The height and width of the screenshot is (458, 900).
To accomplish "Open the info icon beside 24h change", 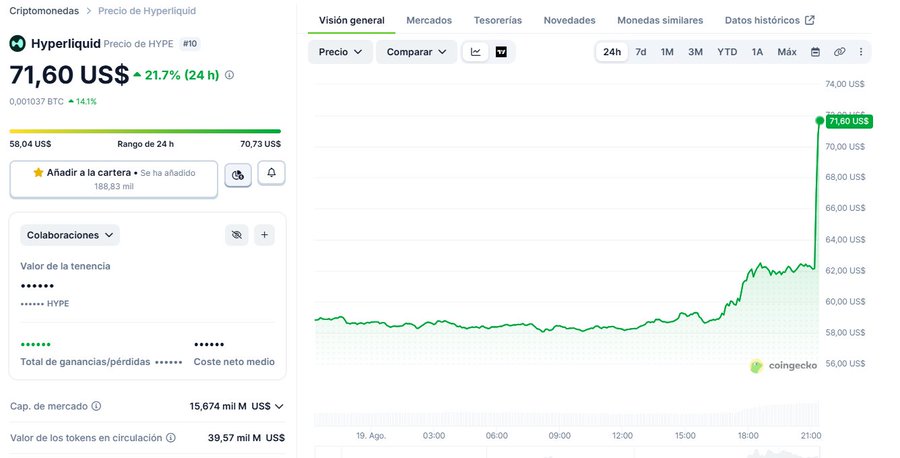I will click(230, 75).
